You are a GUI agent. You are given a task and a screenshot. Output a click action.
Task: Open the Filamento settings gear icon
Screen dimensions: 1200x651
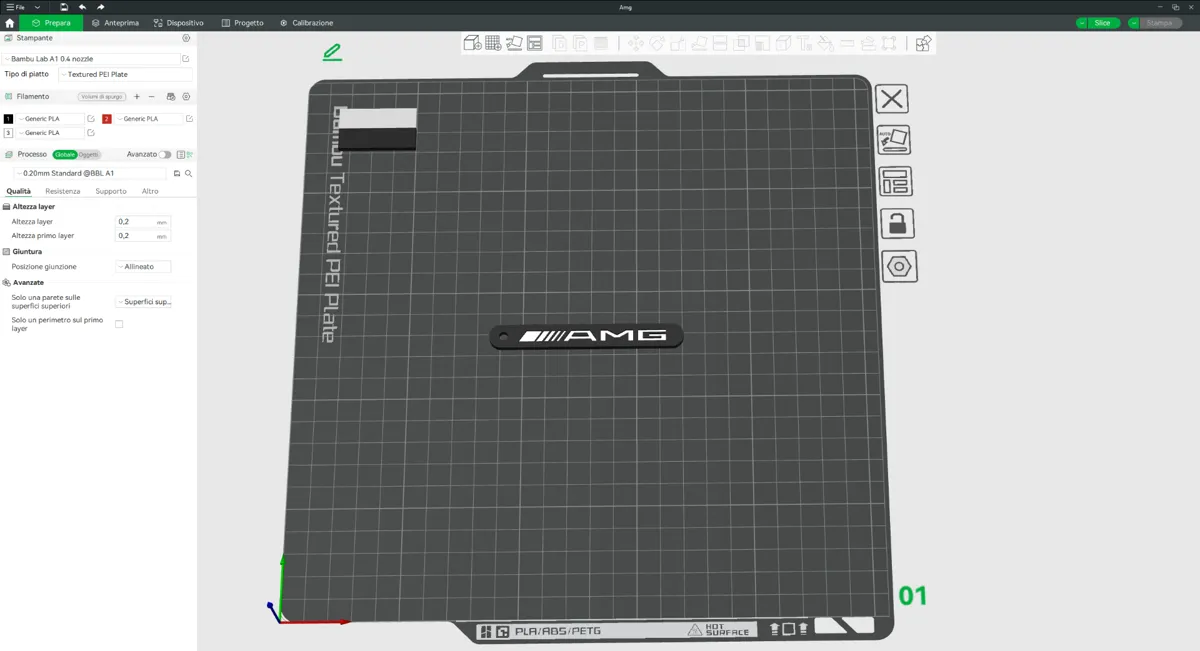[x=186, y=97]
